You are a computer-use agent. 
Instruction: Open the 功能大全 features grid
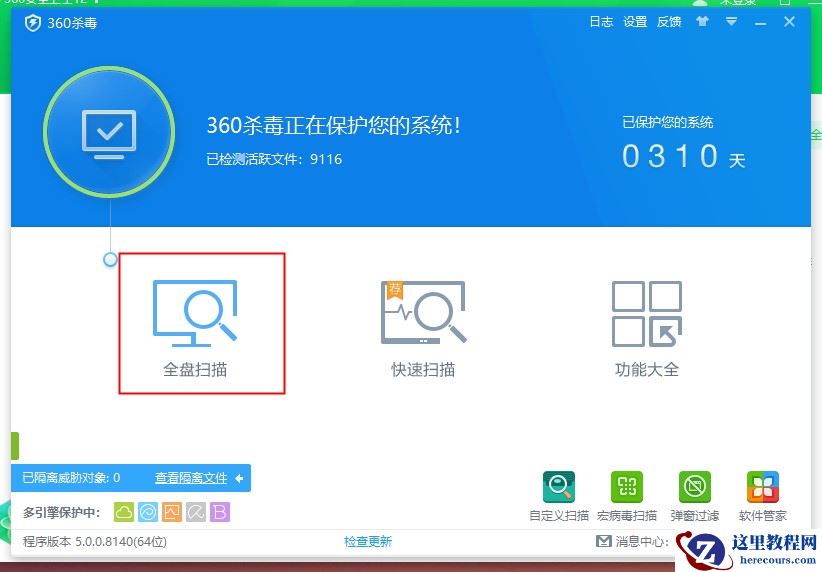(647, 328)
